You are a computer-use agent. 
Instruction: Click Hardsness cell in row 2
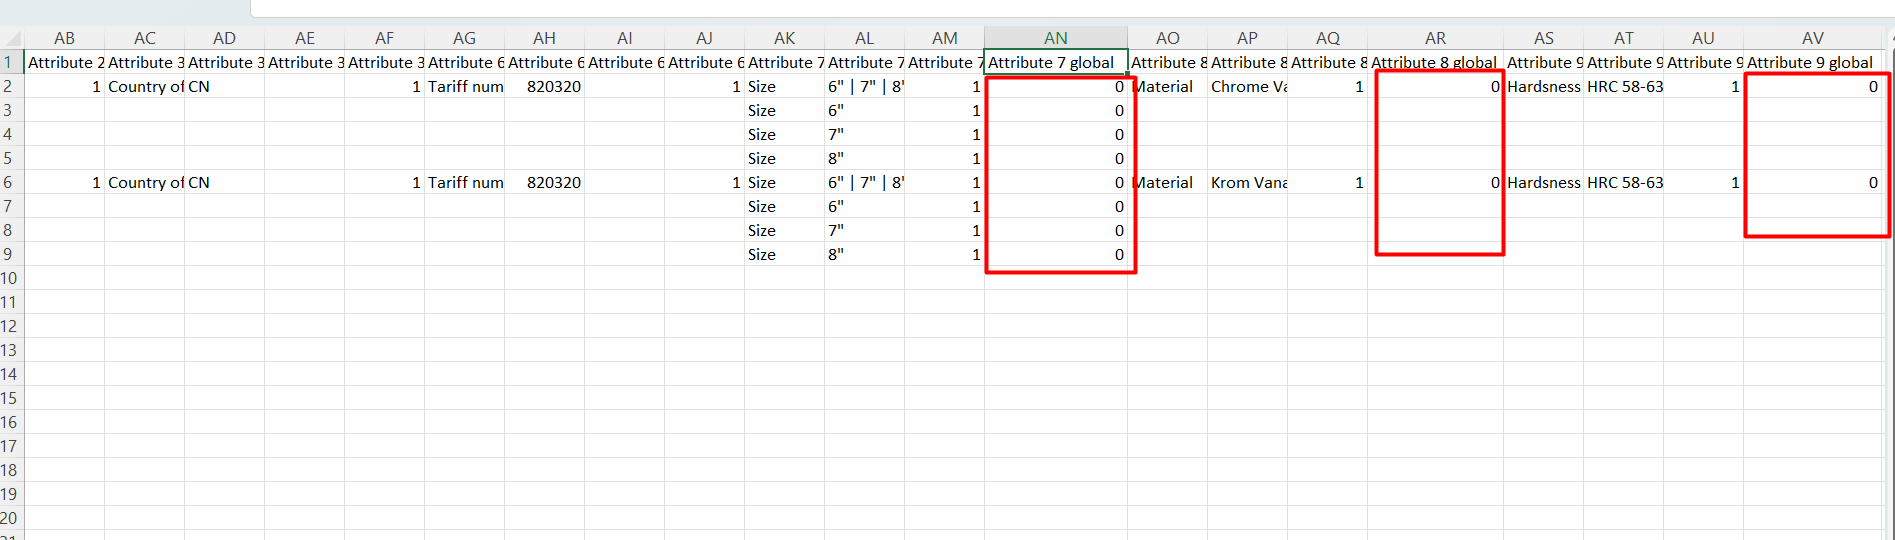point(1543,86)
